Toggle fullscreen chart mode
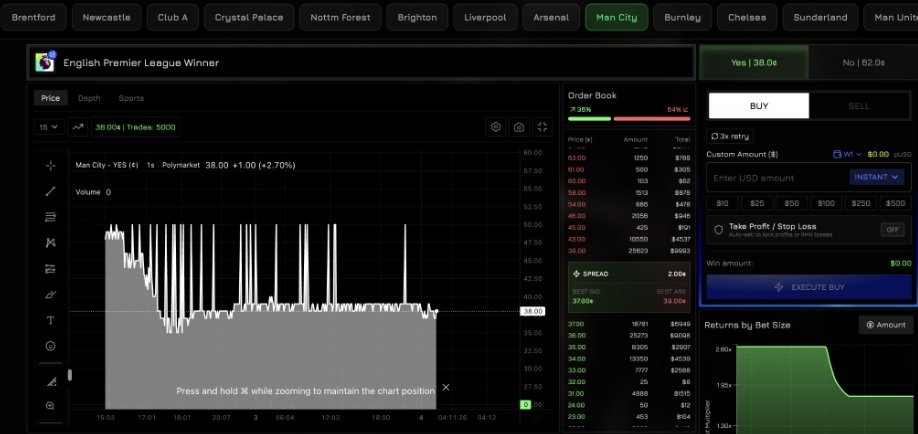Image resolution: width=918 pixels, height=434 pixels. [542, 127]
